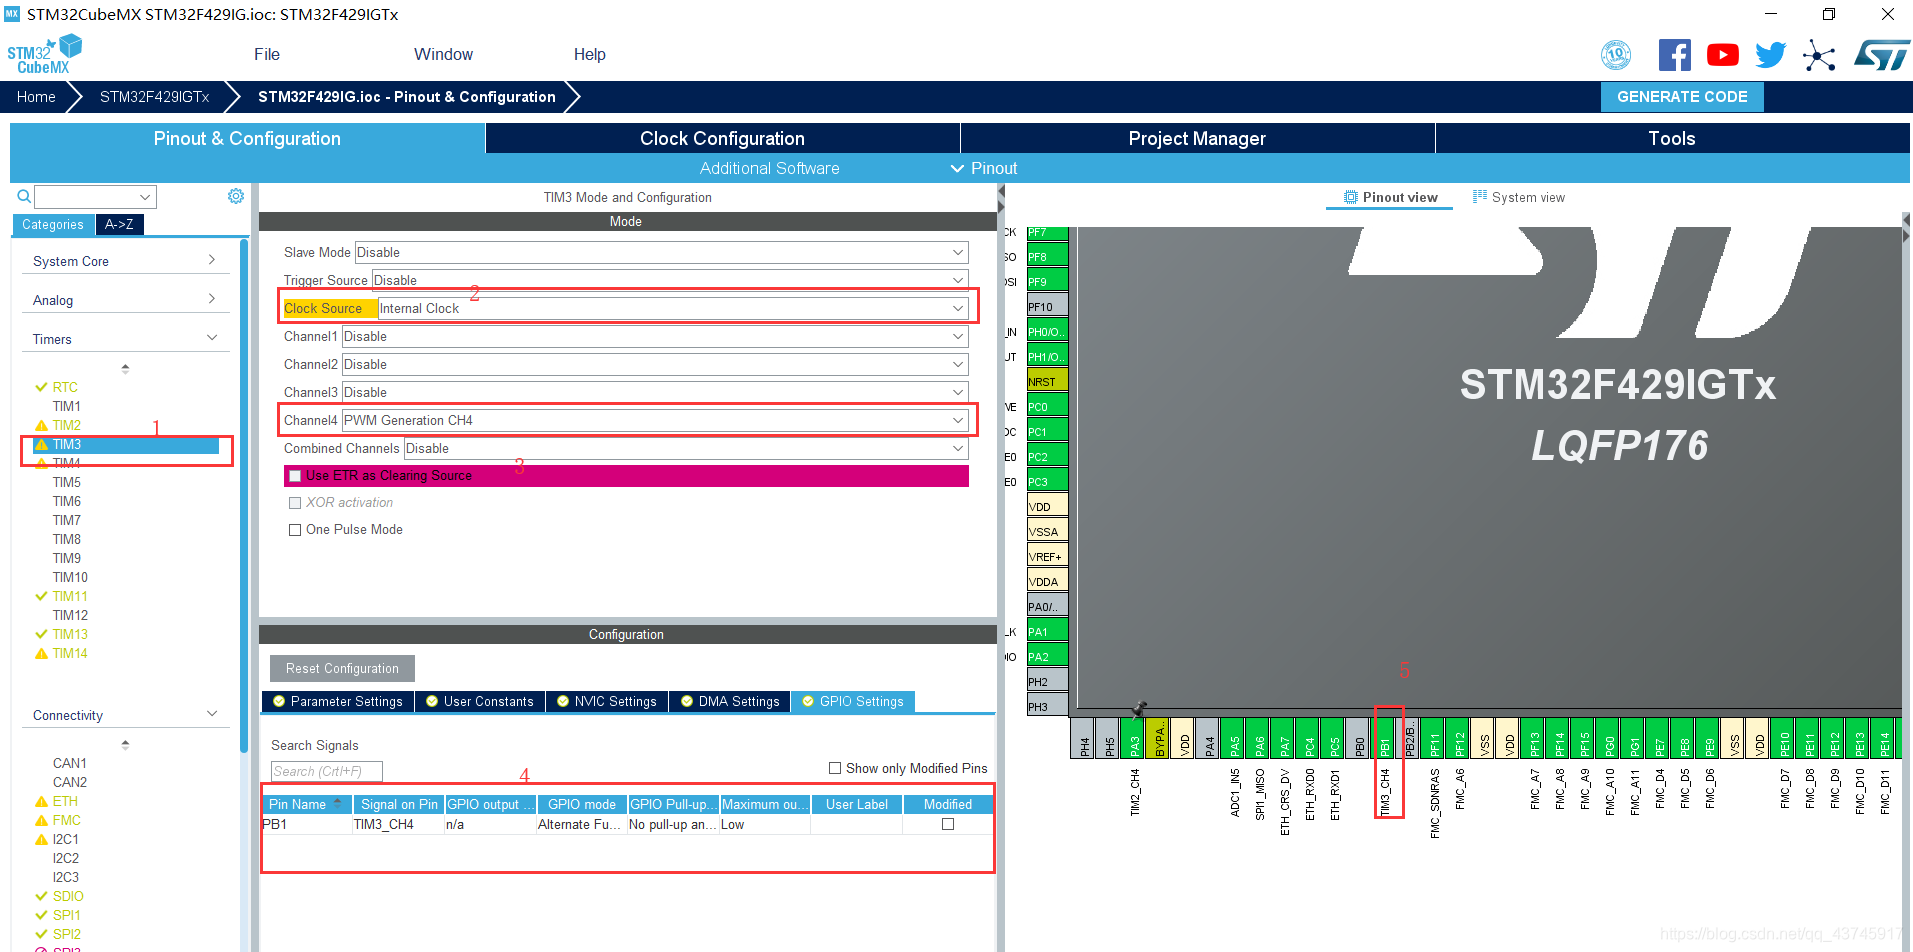The image size is (1913, 952).
Task: Click the PA4 pin on chip
Action: [x=1209, y=738]
